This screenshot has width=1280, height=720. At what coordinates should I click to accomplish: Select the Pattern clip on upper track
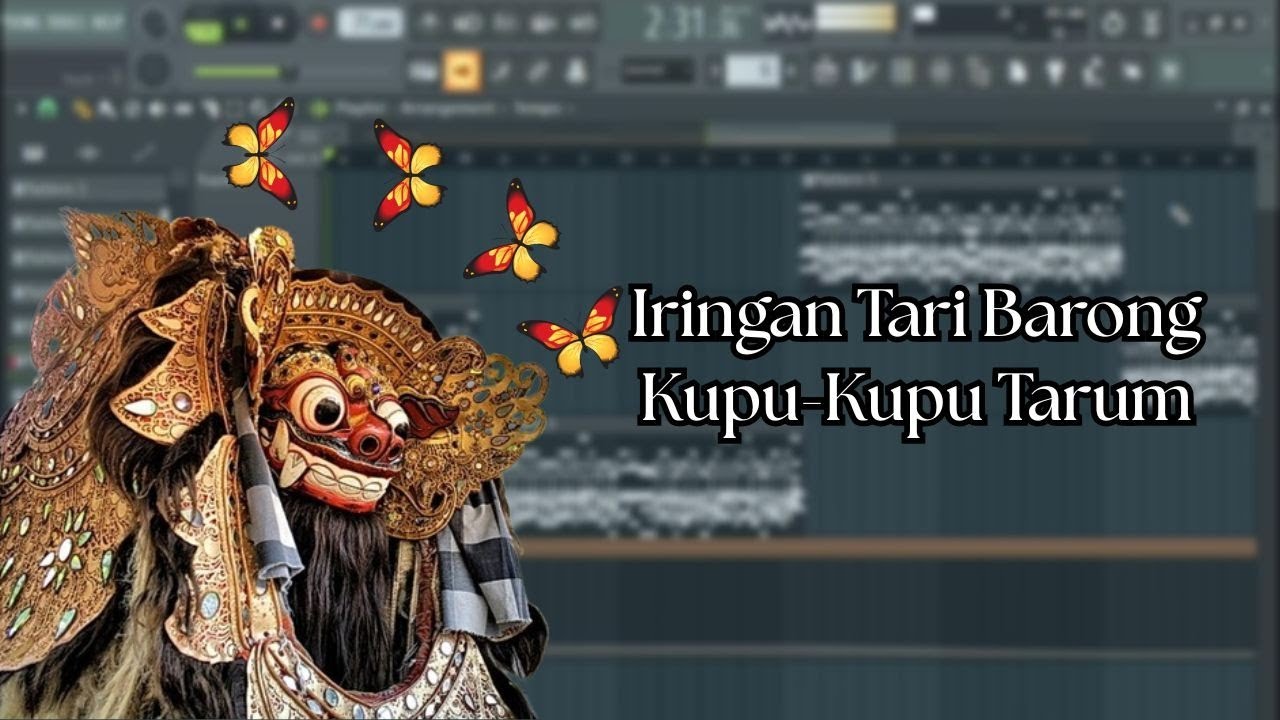click(x=960, y=229)
